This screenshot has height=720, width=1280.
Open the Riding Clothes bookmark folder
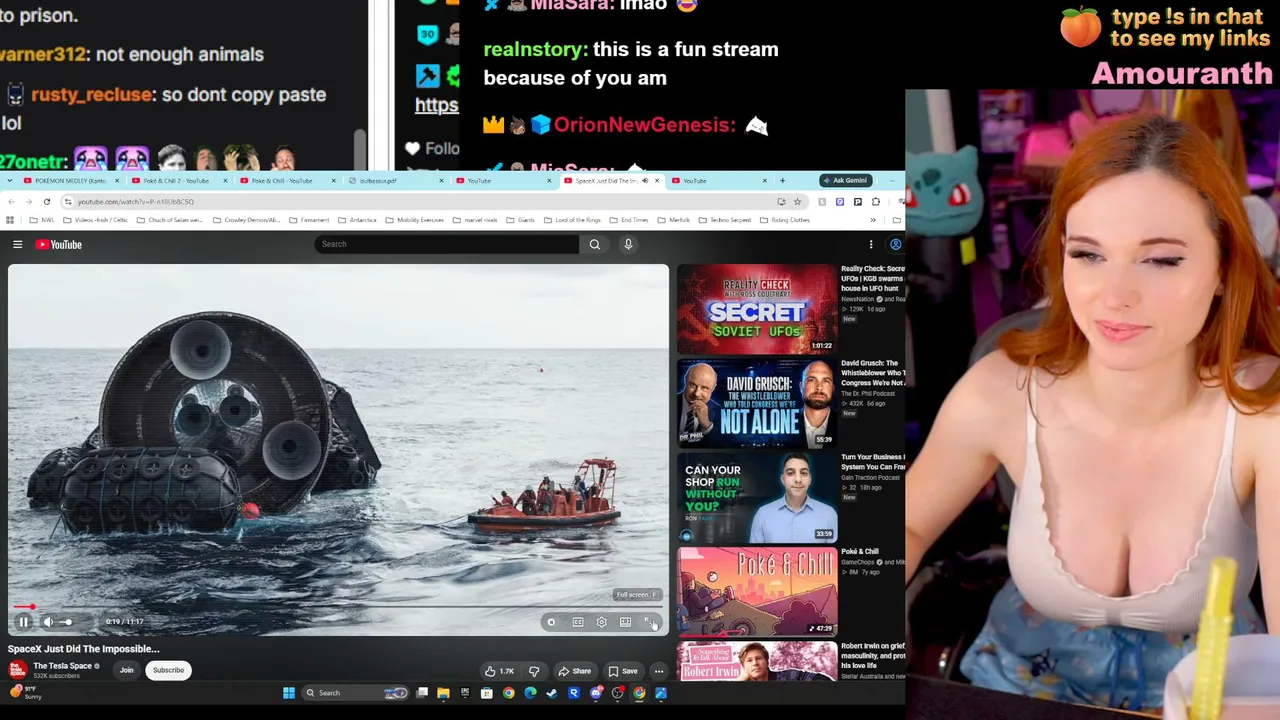click(x=784, y=220)
